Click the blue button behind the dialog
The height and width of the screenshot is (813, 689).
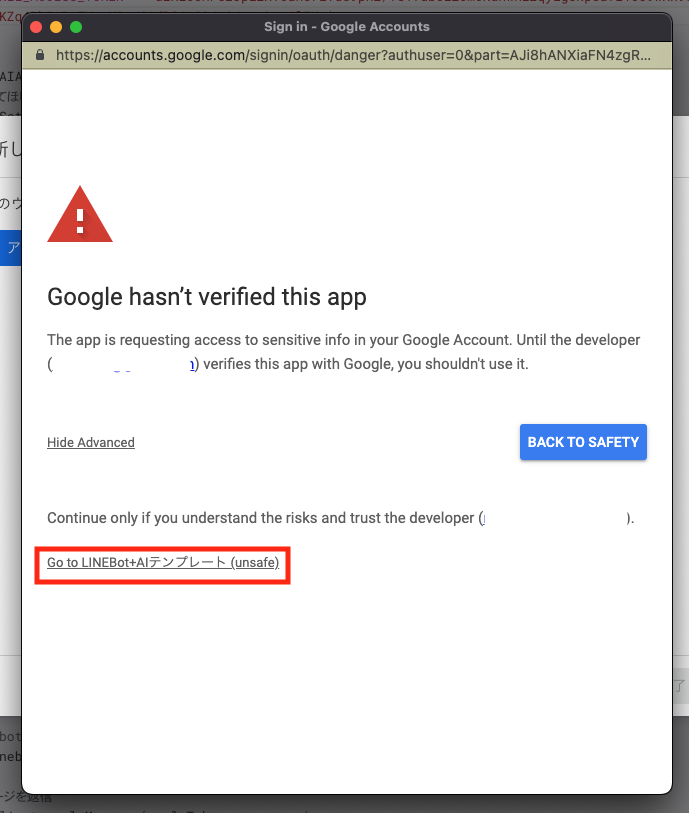pos(12,248)
